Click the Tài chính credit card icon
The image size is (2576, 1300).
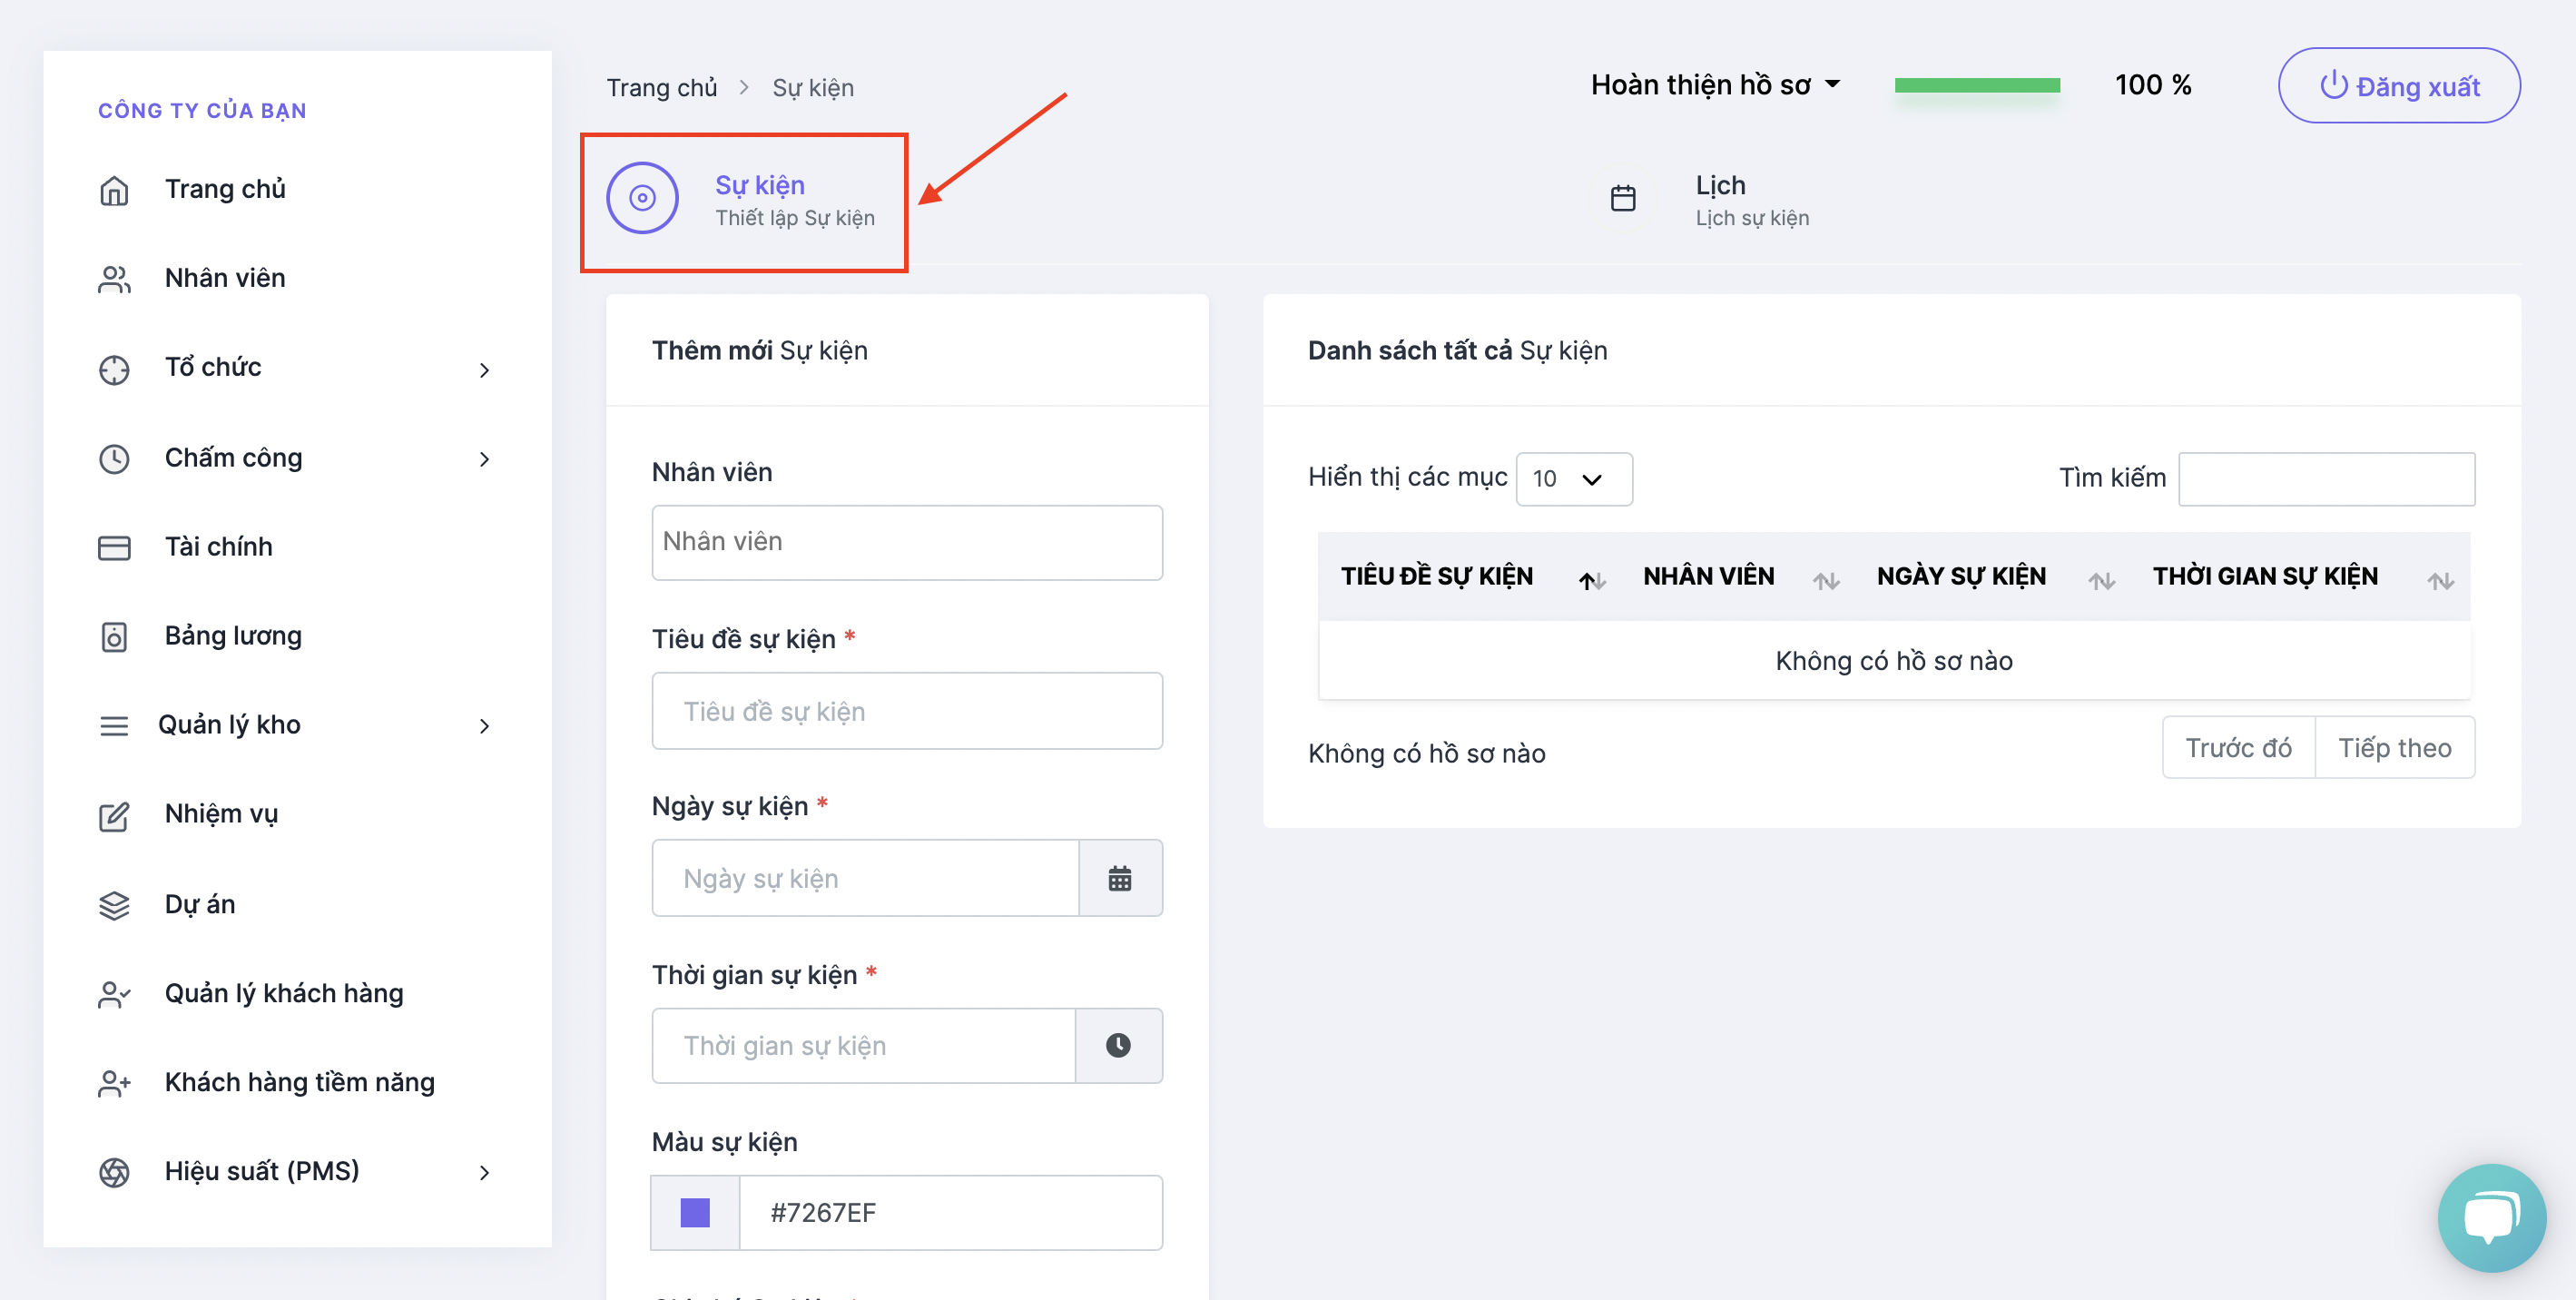click(114, 547)
